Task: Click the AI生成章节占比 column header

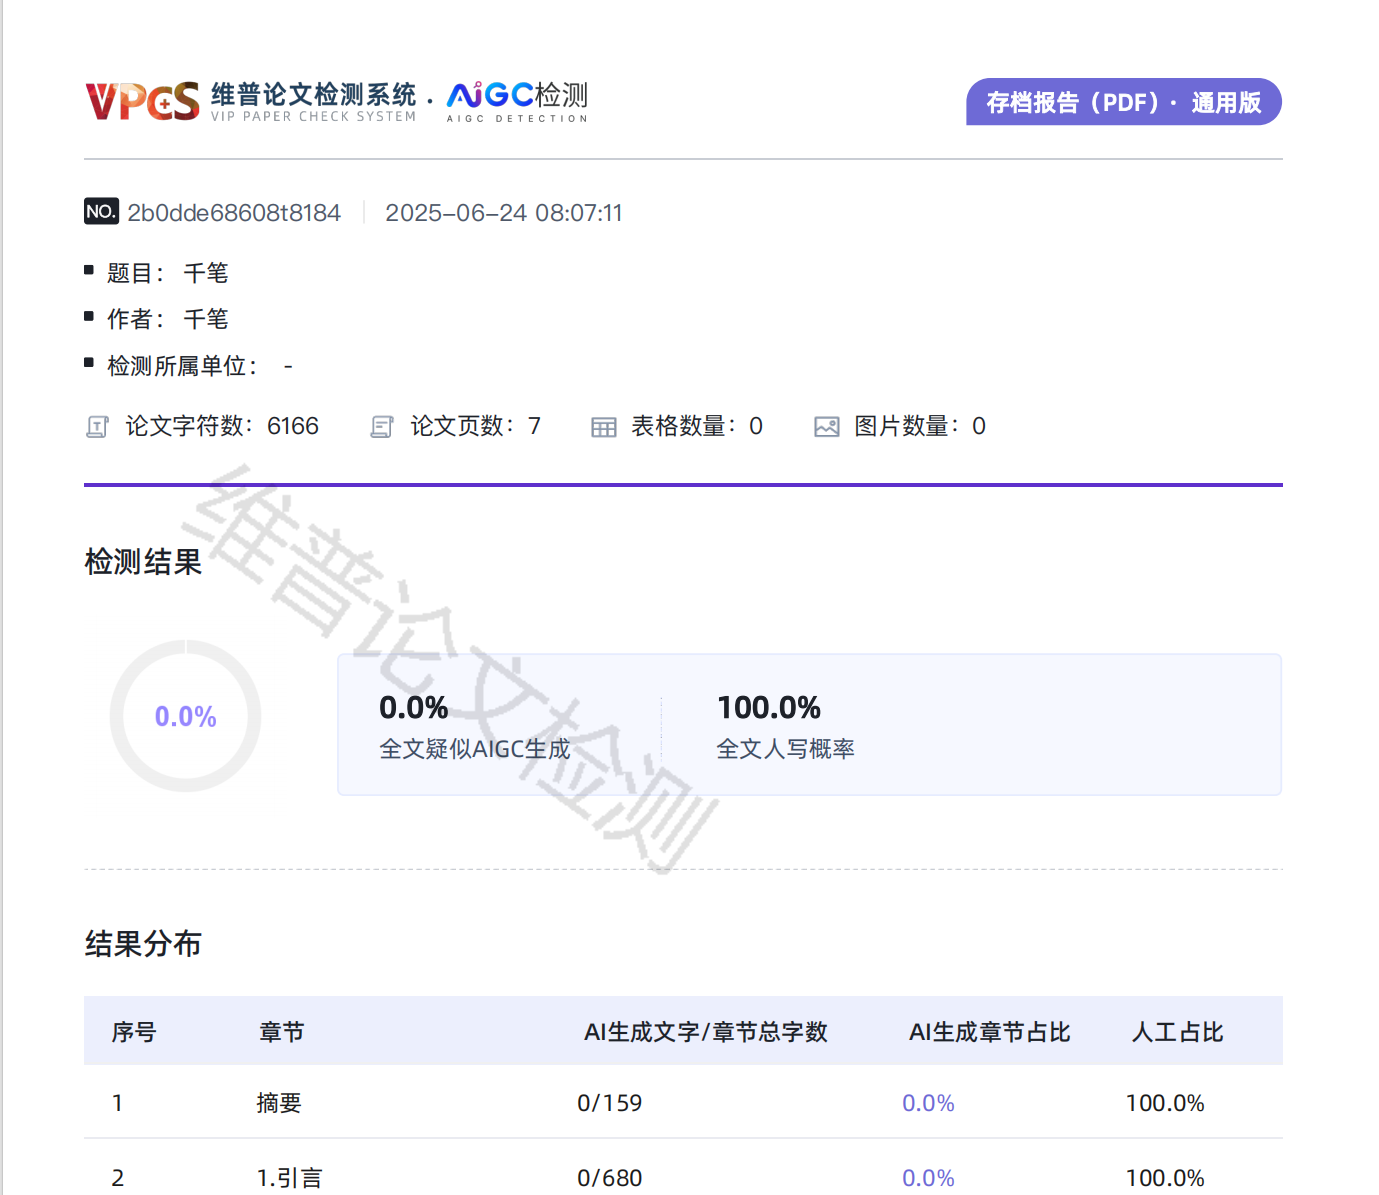Action: point(989,1032)
